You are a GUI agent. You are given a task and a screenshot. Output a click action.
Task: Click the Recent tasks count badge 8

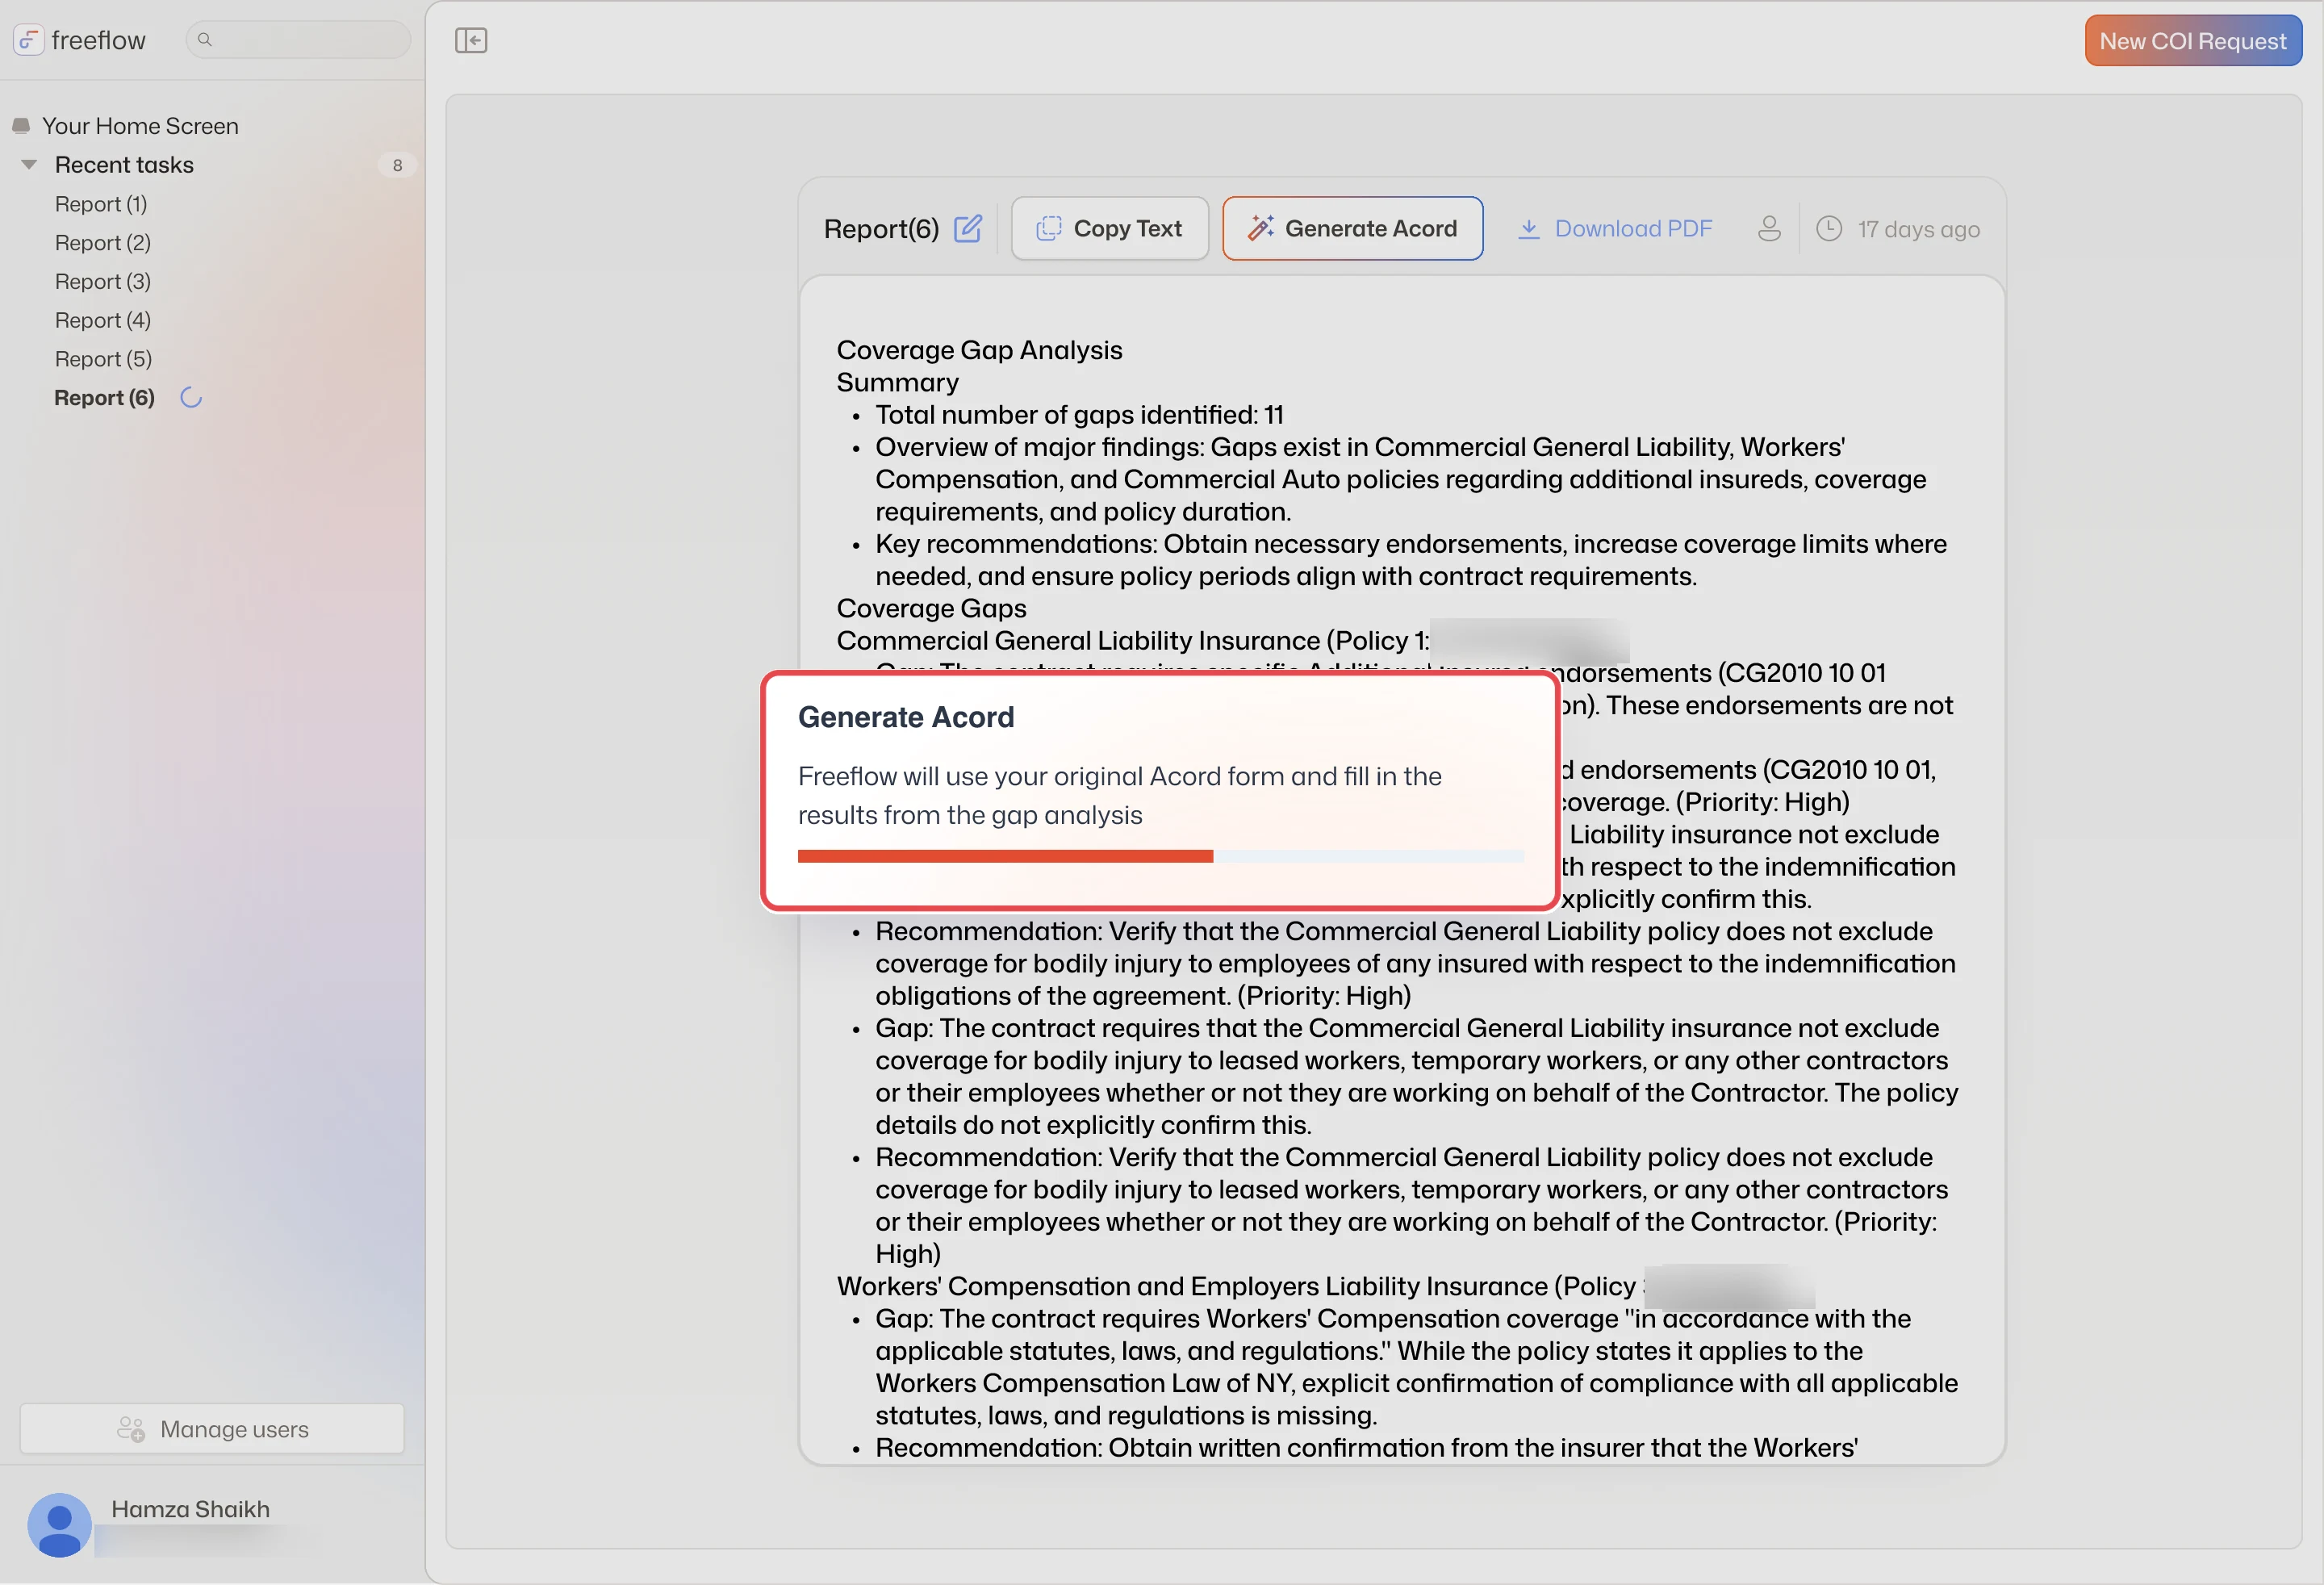[397, 165]
